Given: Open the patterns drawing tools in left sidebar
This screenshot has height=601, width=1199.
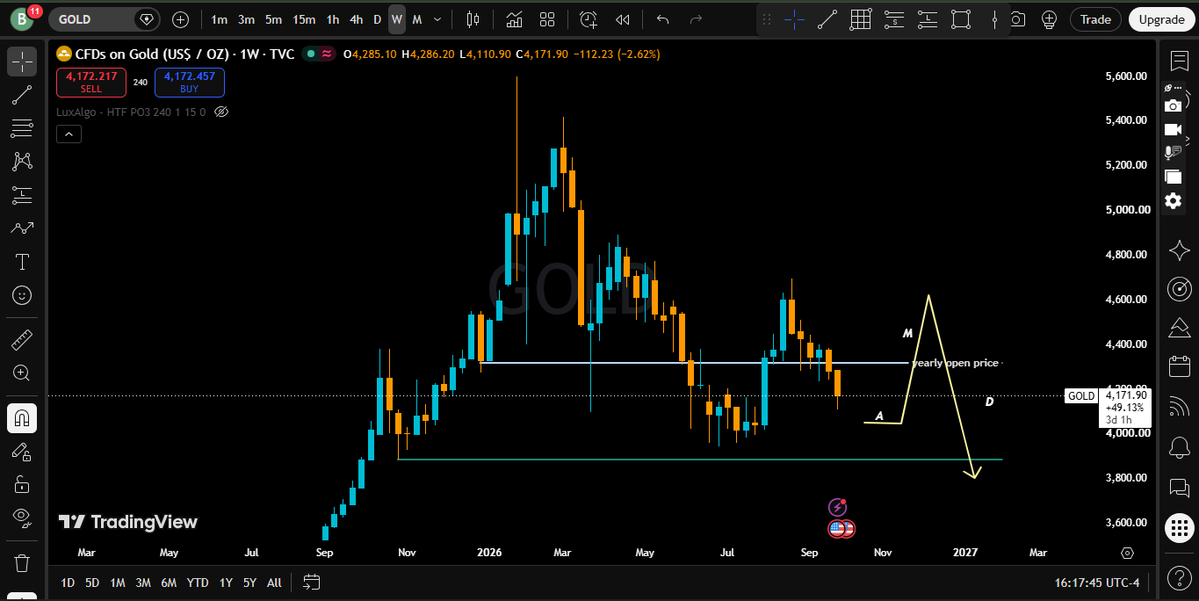Looking at the screenshot, I should click(22, 161).
